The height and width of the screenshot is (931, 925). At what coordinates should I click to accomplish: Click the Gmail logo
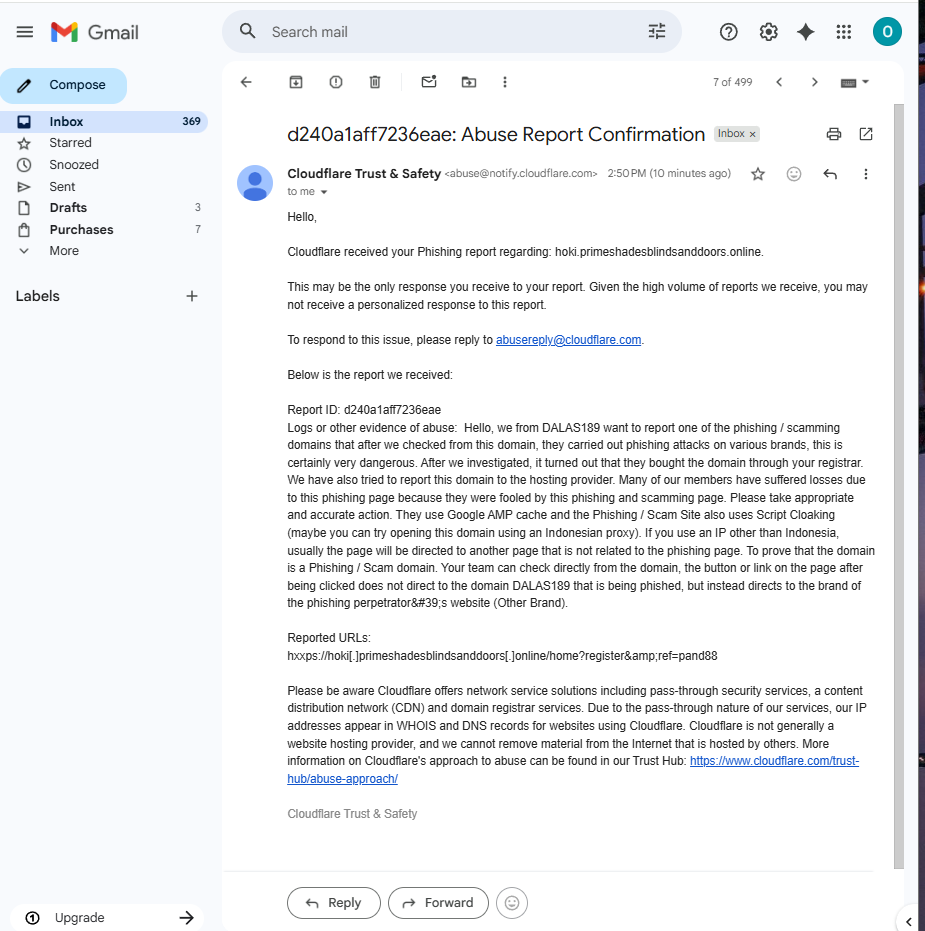(x=95, y=32)
